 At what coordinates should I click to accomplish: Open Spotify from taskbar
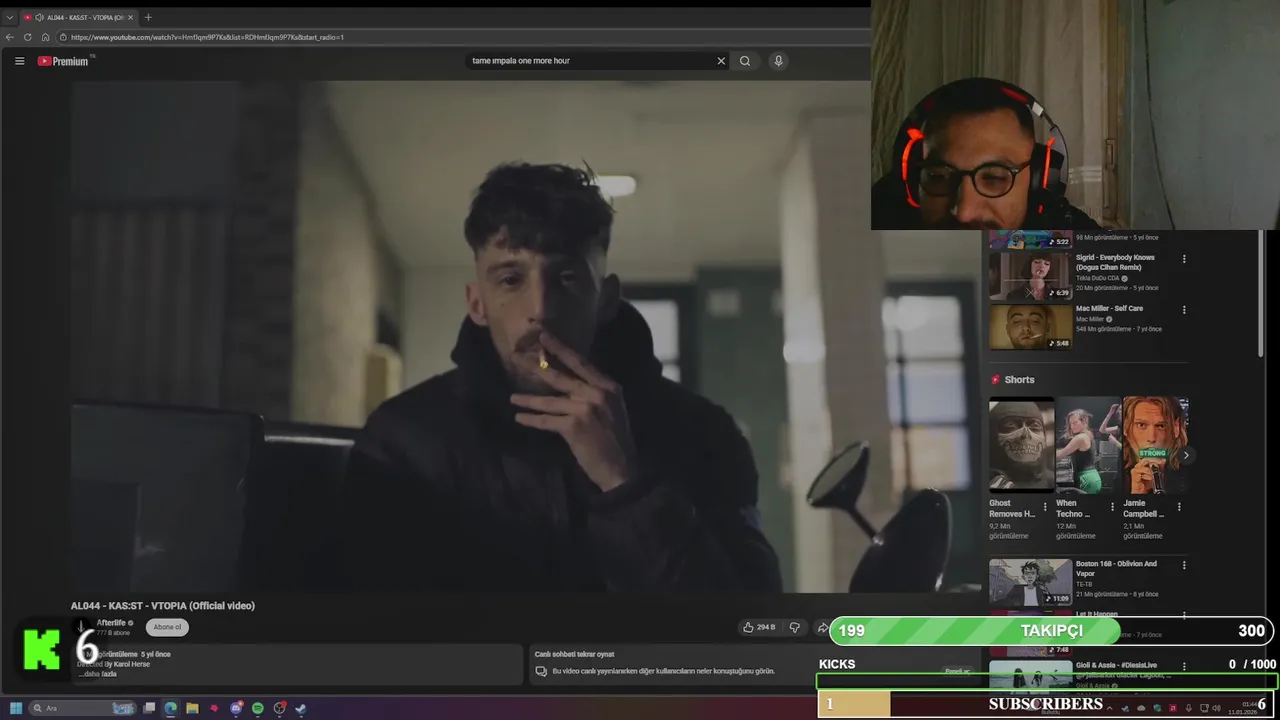tap(258, 708)
